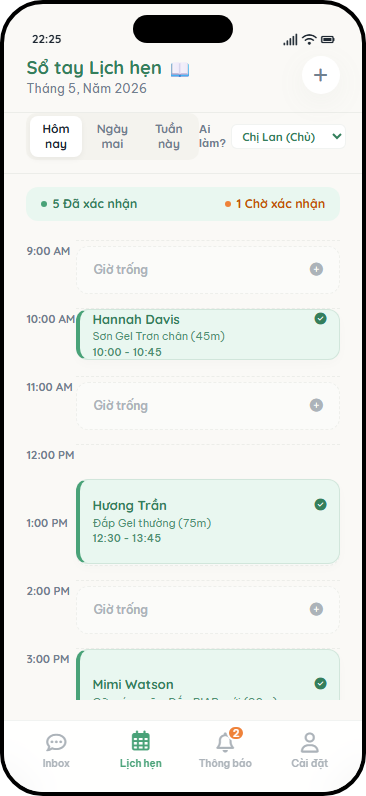366x796 pixels.
Task: Open the Inbox chat icon
Action: 56,743
